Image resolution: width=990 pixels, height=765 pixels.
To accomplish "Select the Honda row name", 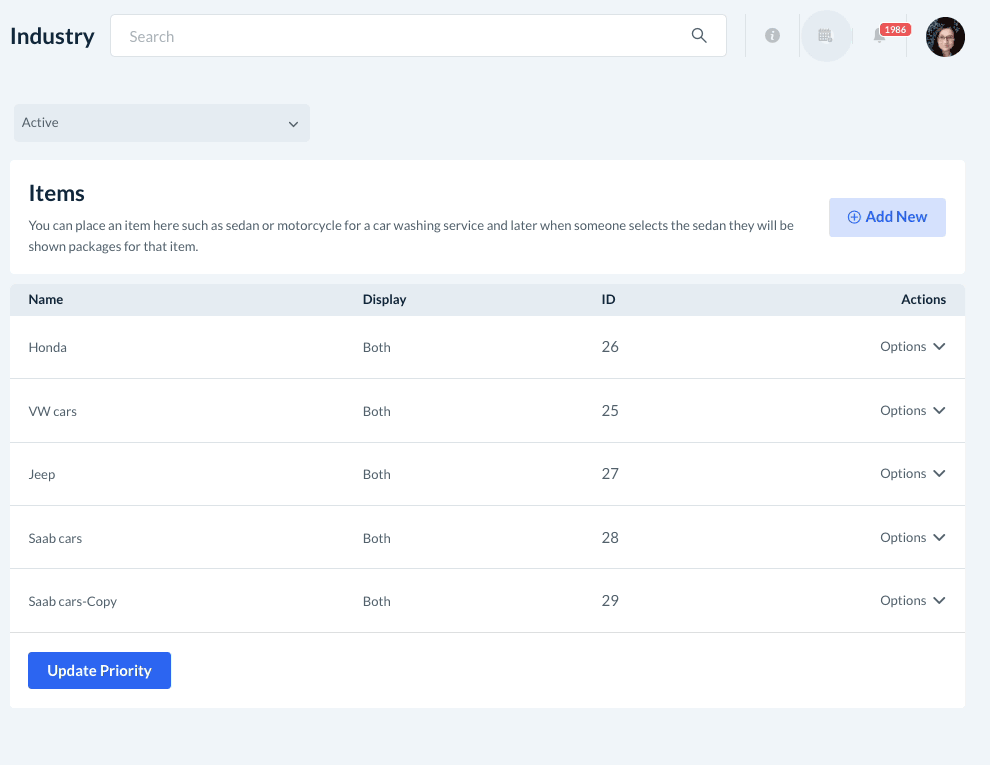I will pos(48,348).
